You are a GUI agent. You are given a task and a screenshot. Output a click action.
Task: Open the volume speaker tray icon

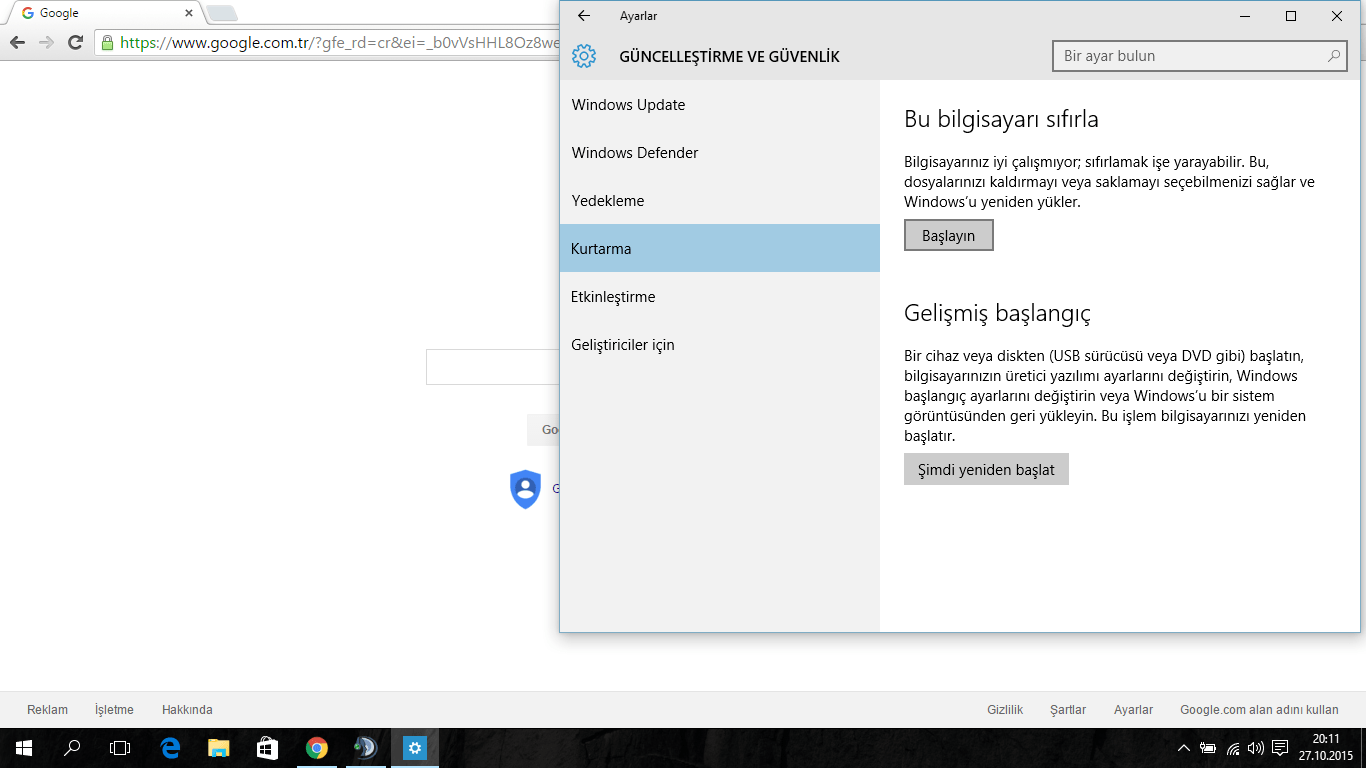1256,747
